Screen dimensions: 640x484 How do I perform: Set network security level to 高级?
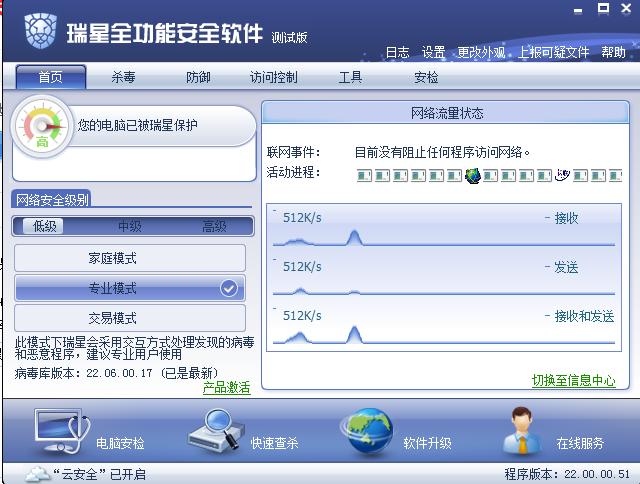[214, 226]
